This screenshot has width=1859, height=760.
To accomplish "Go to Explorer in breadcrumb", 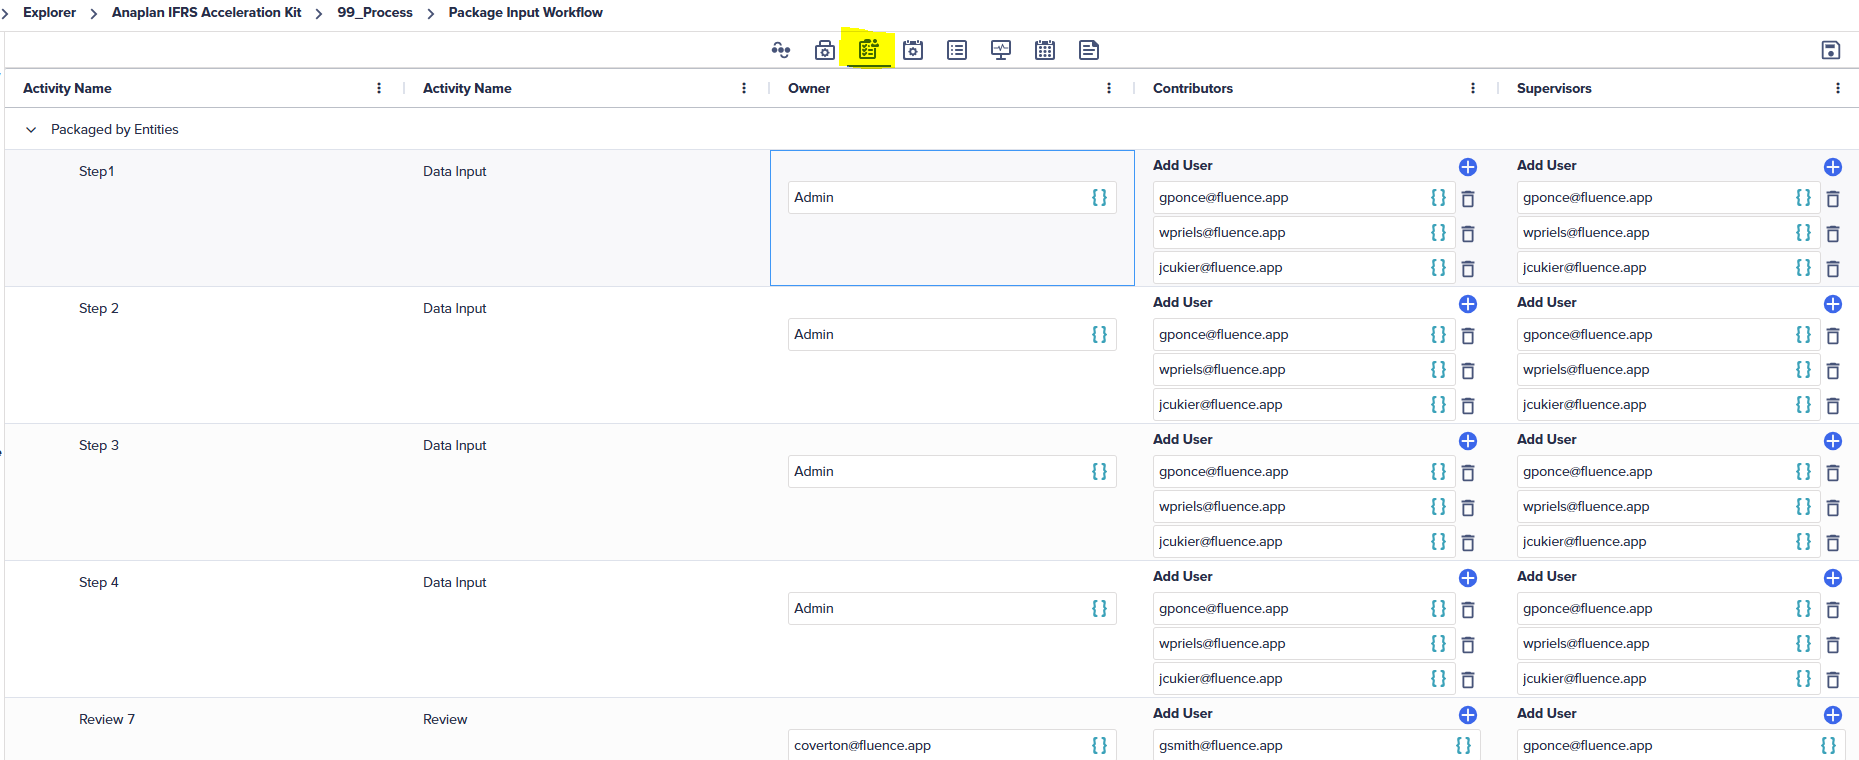I will (x=49, y=12).
